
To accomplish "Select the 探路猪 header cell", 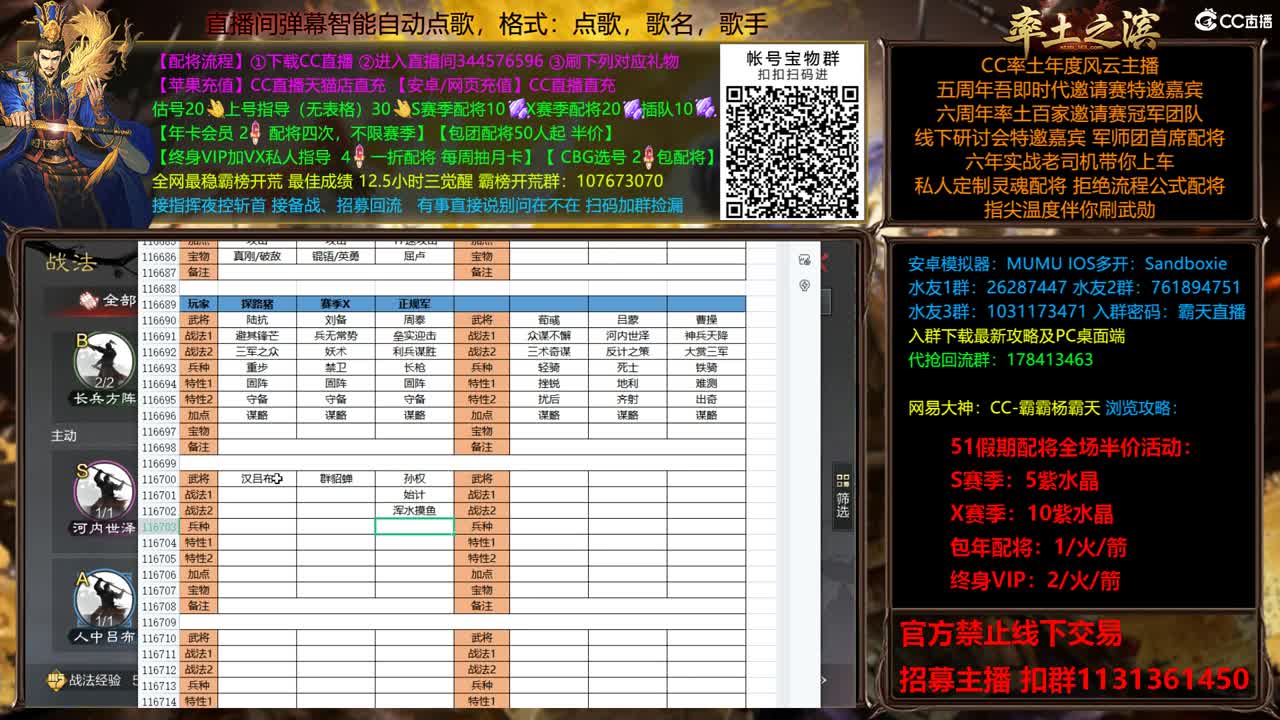I will tap(256, 303).
